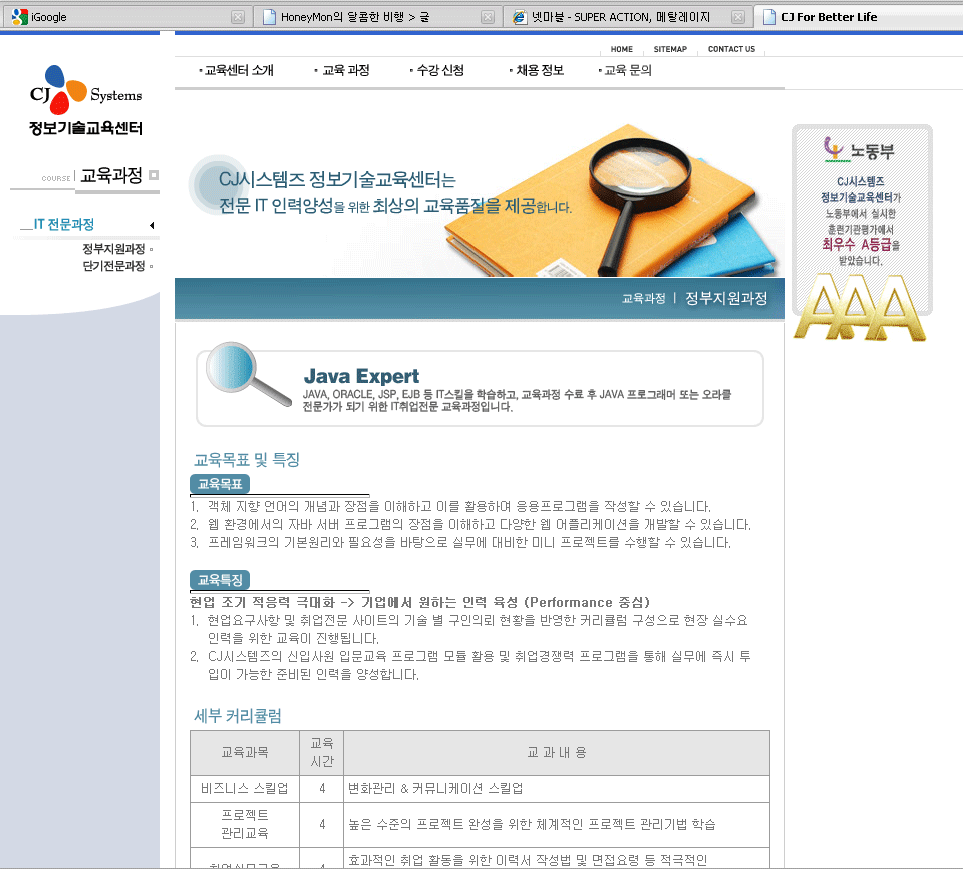
Task: Click 정부지원과정 in the breadcrumb bar
Action: [x=726, y=298]
